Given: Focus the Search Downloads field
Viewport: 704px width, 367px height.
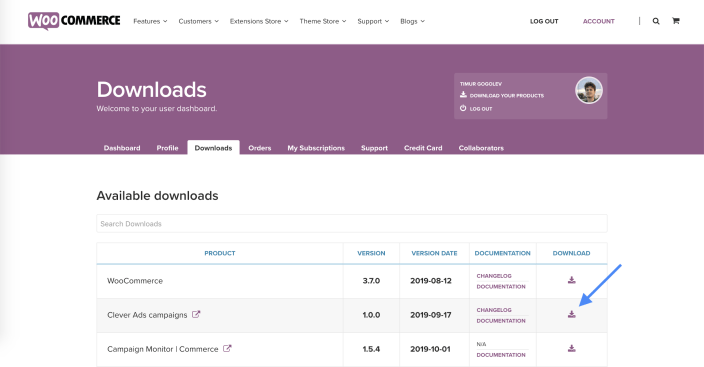Looking at the screenshot, I should pos(352,224).
